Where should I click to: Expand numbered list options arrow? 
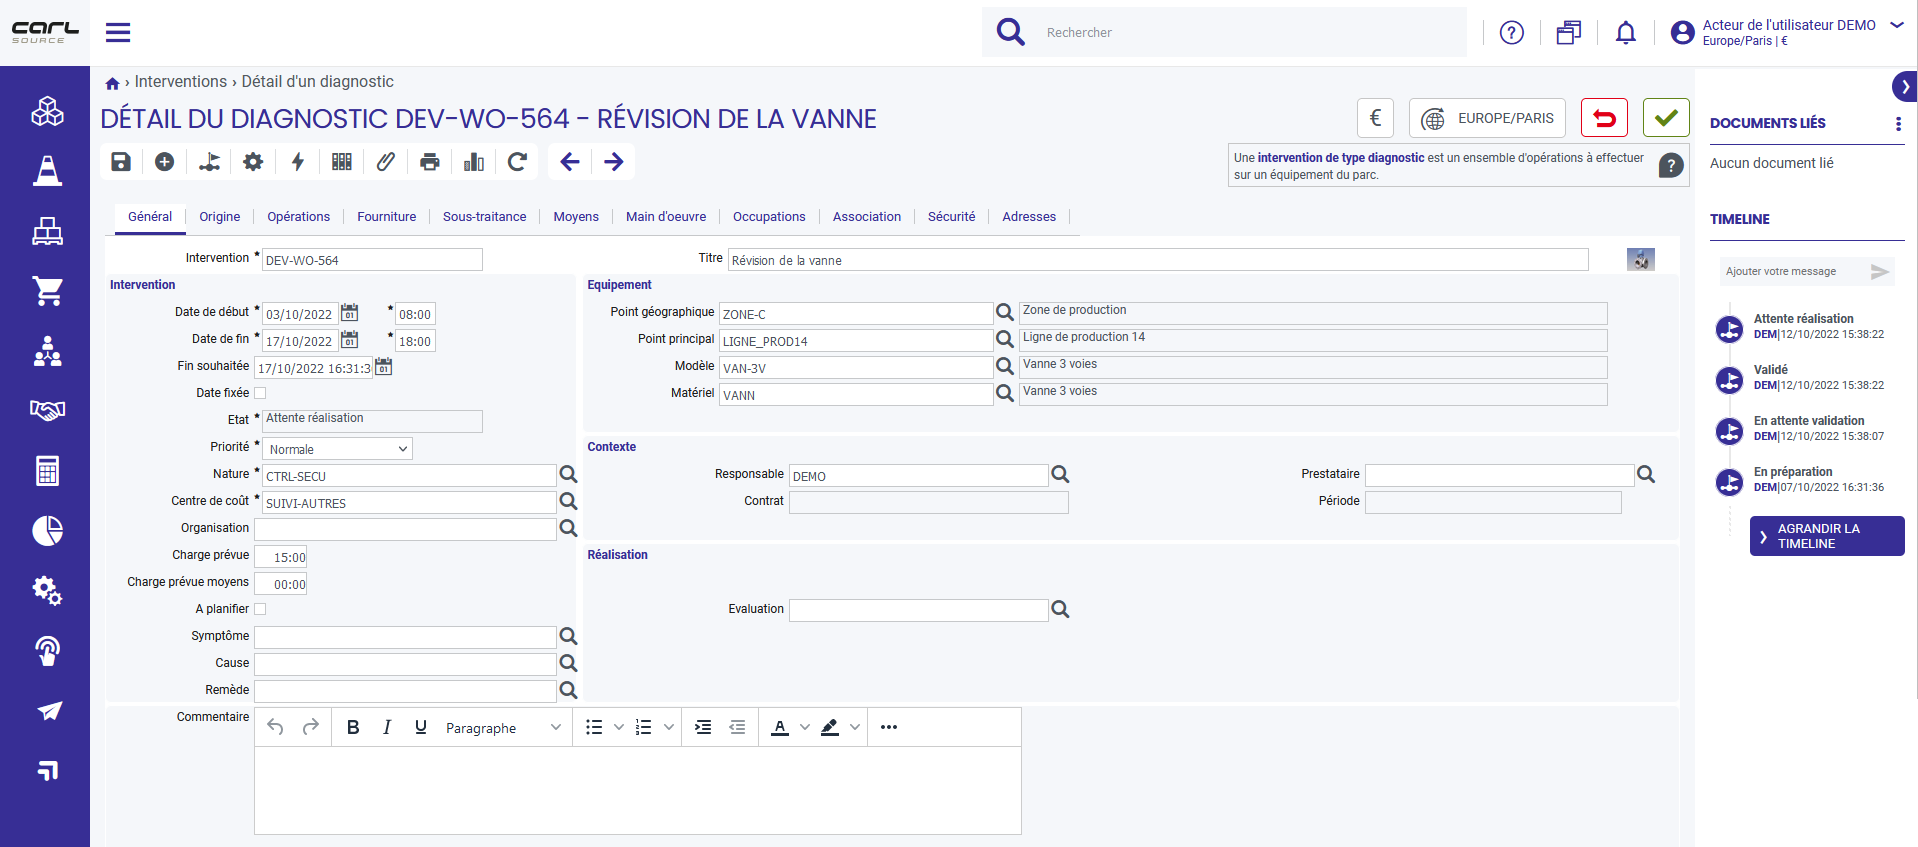[669, 727]
